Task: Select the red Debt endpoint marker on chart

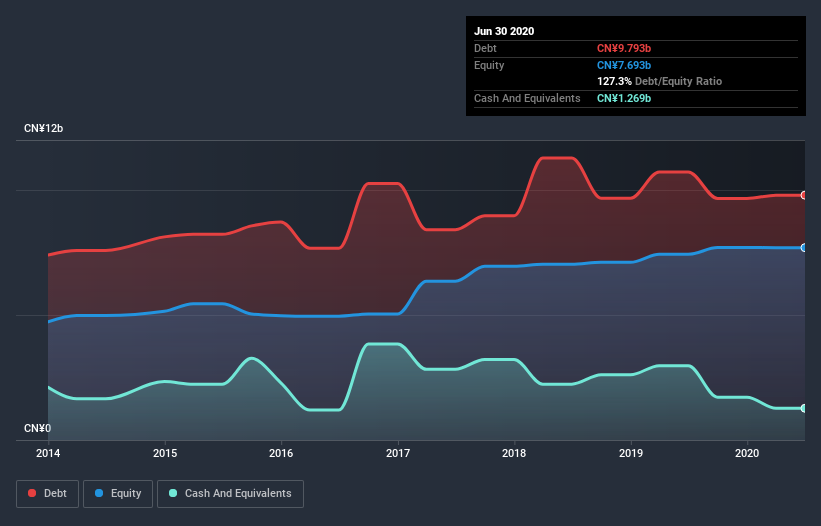Action: click(804, 195)
